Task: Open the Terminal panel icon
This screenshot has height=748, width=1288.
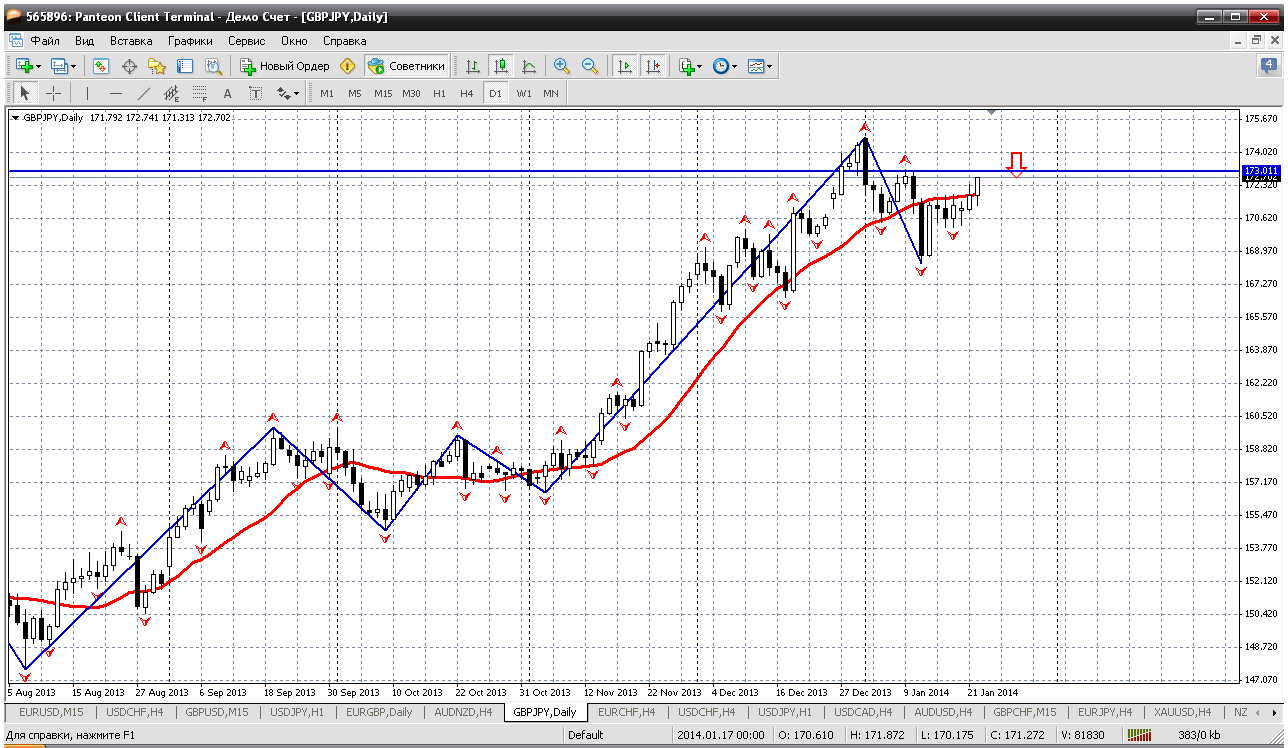Action: click(x=185, y=66)
